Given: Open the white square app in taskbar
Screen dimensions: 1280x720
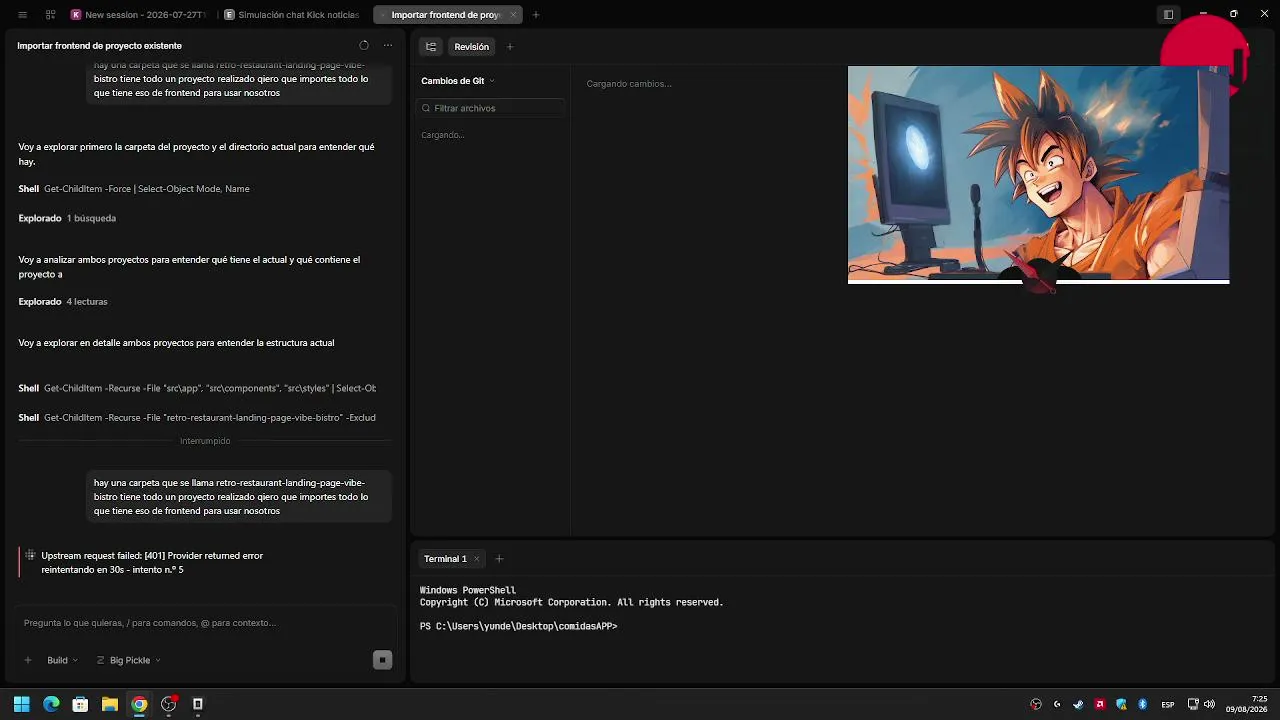Looking at the screenshot, I should 198,704.
